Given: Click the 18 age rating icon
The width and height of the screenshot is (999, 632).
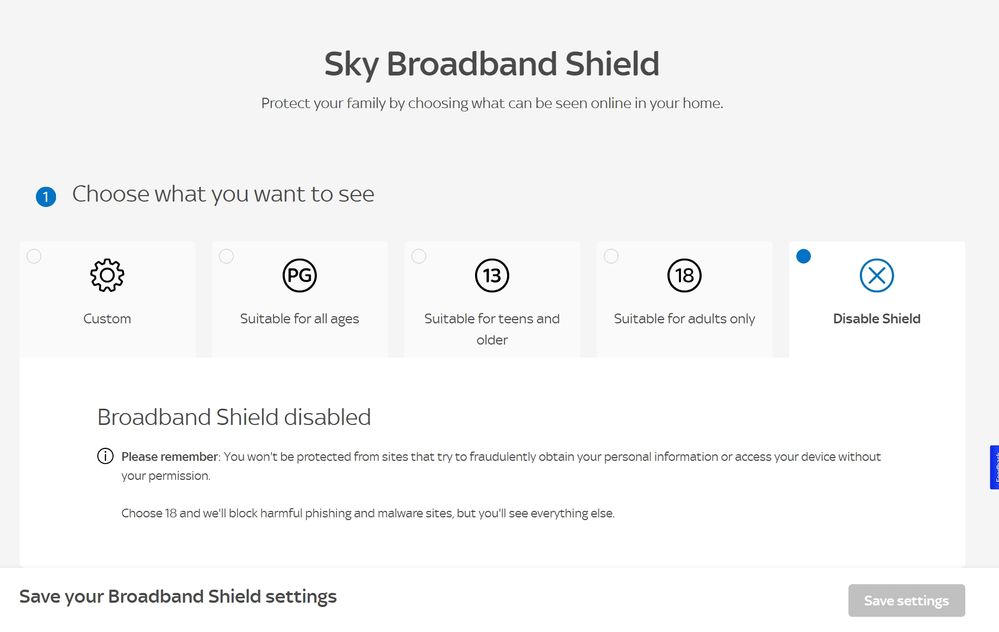Looking at the screenshot, I should tap(684, 275).
